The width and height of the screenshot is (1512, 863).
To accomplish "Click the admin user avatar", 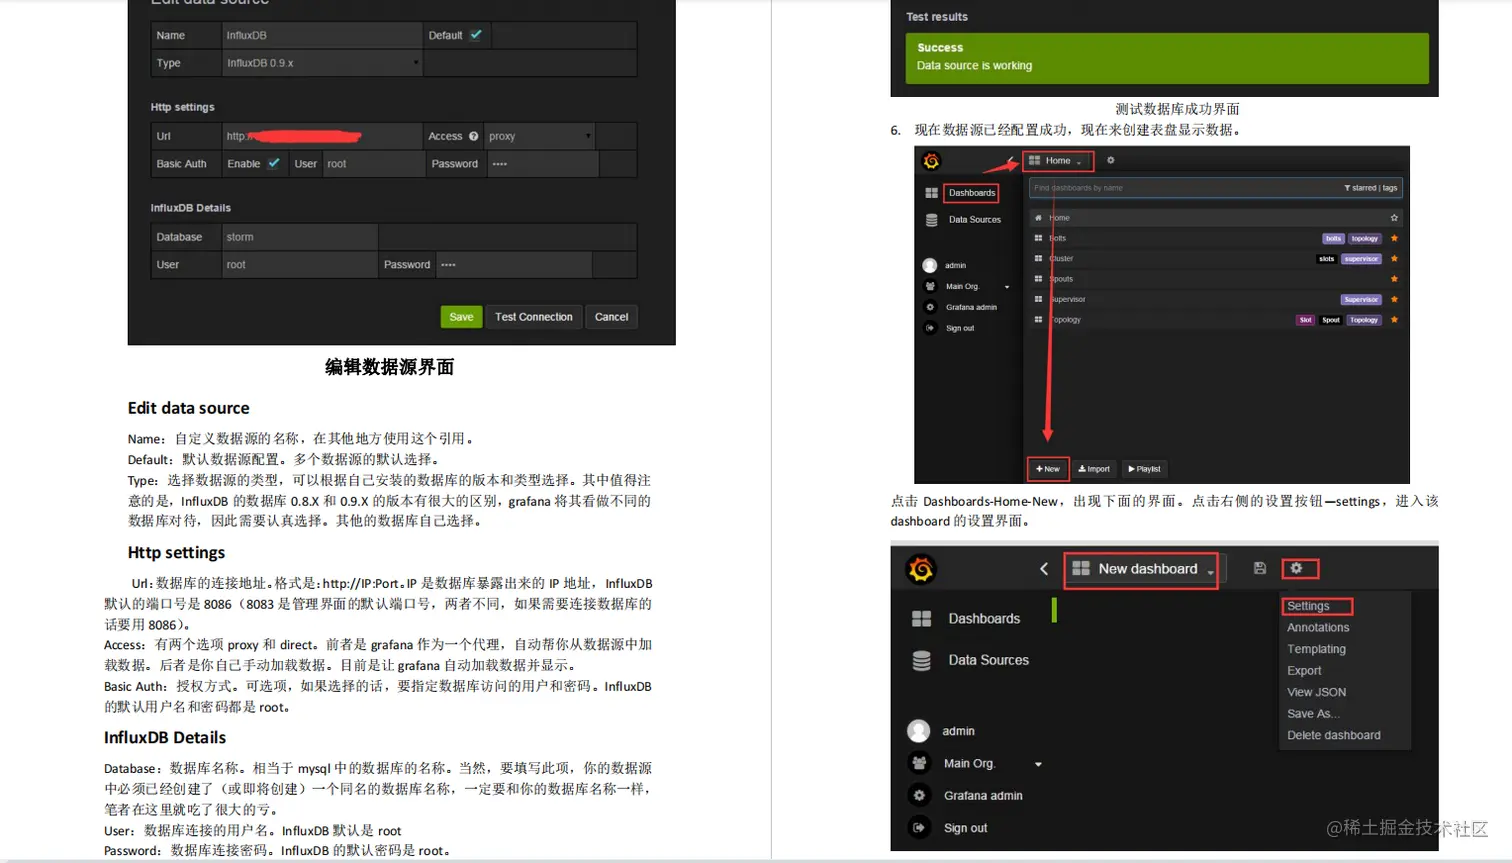I will pos(919,730).
